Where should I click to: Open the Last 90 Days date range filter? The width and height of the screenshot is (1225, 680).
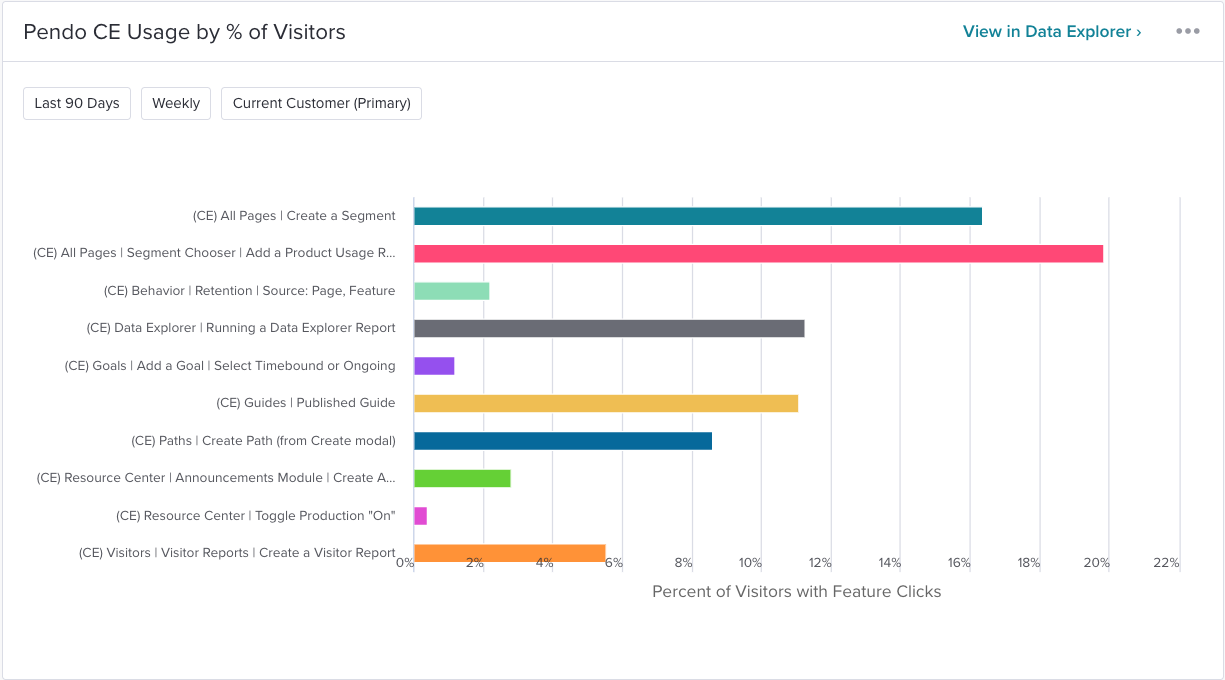[77, 103]
